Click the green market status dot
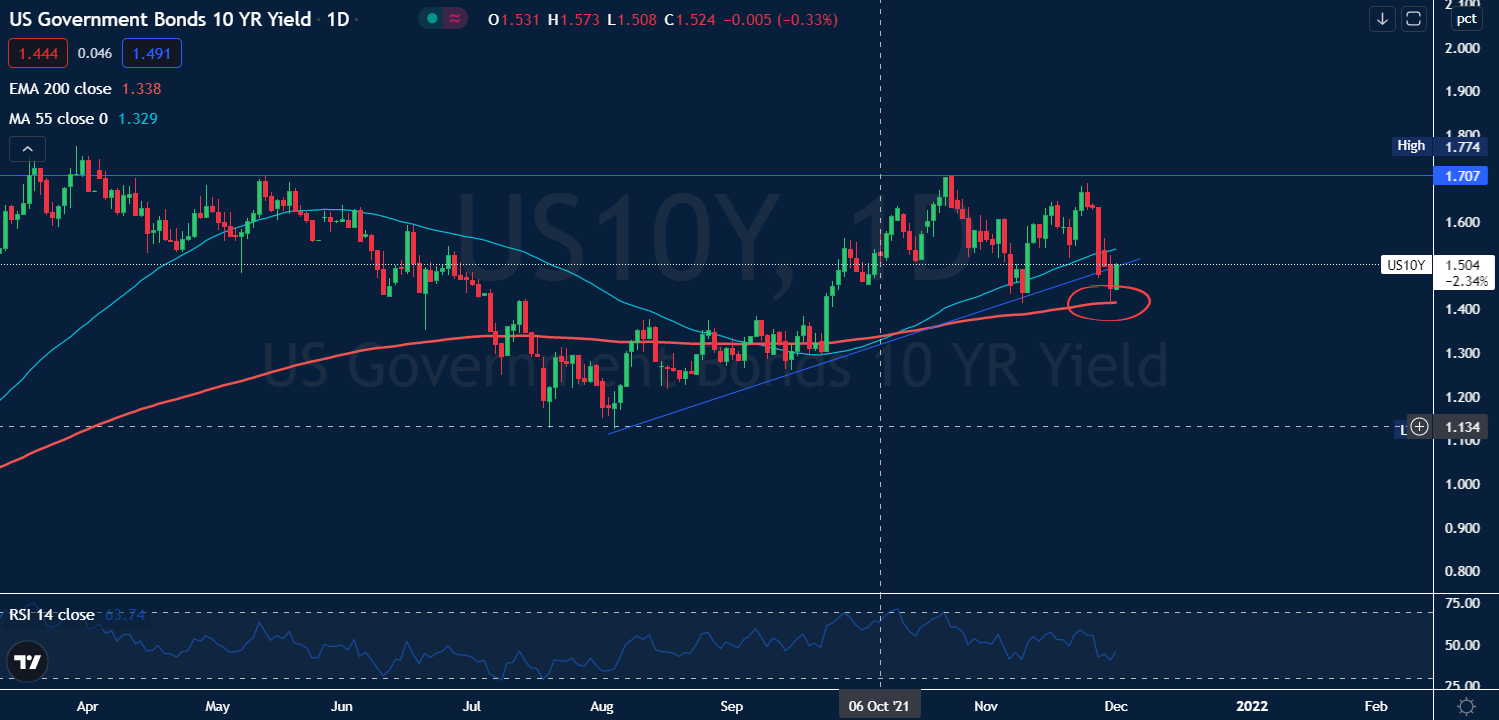 tap(431, 19)
